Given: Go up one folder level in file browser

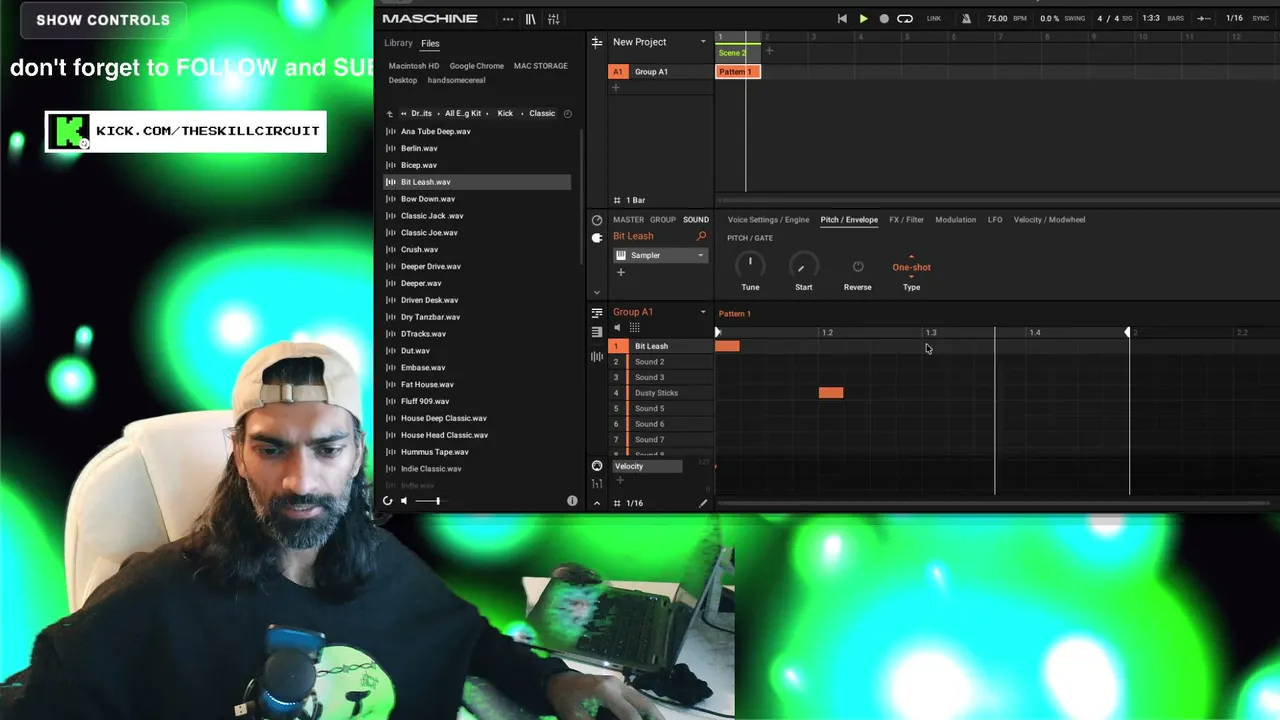Looking at the screenshot, I should tap(390, 114).
